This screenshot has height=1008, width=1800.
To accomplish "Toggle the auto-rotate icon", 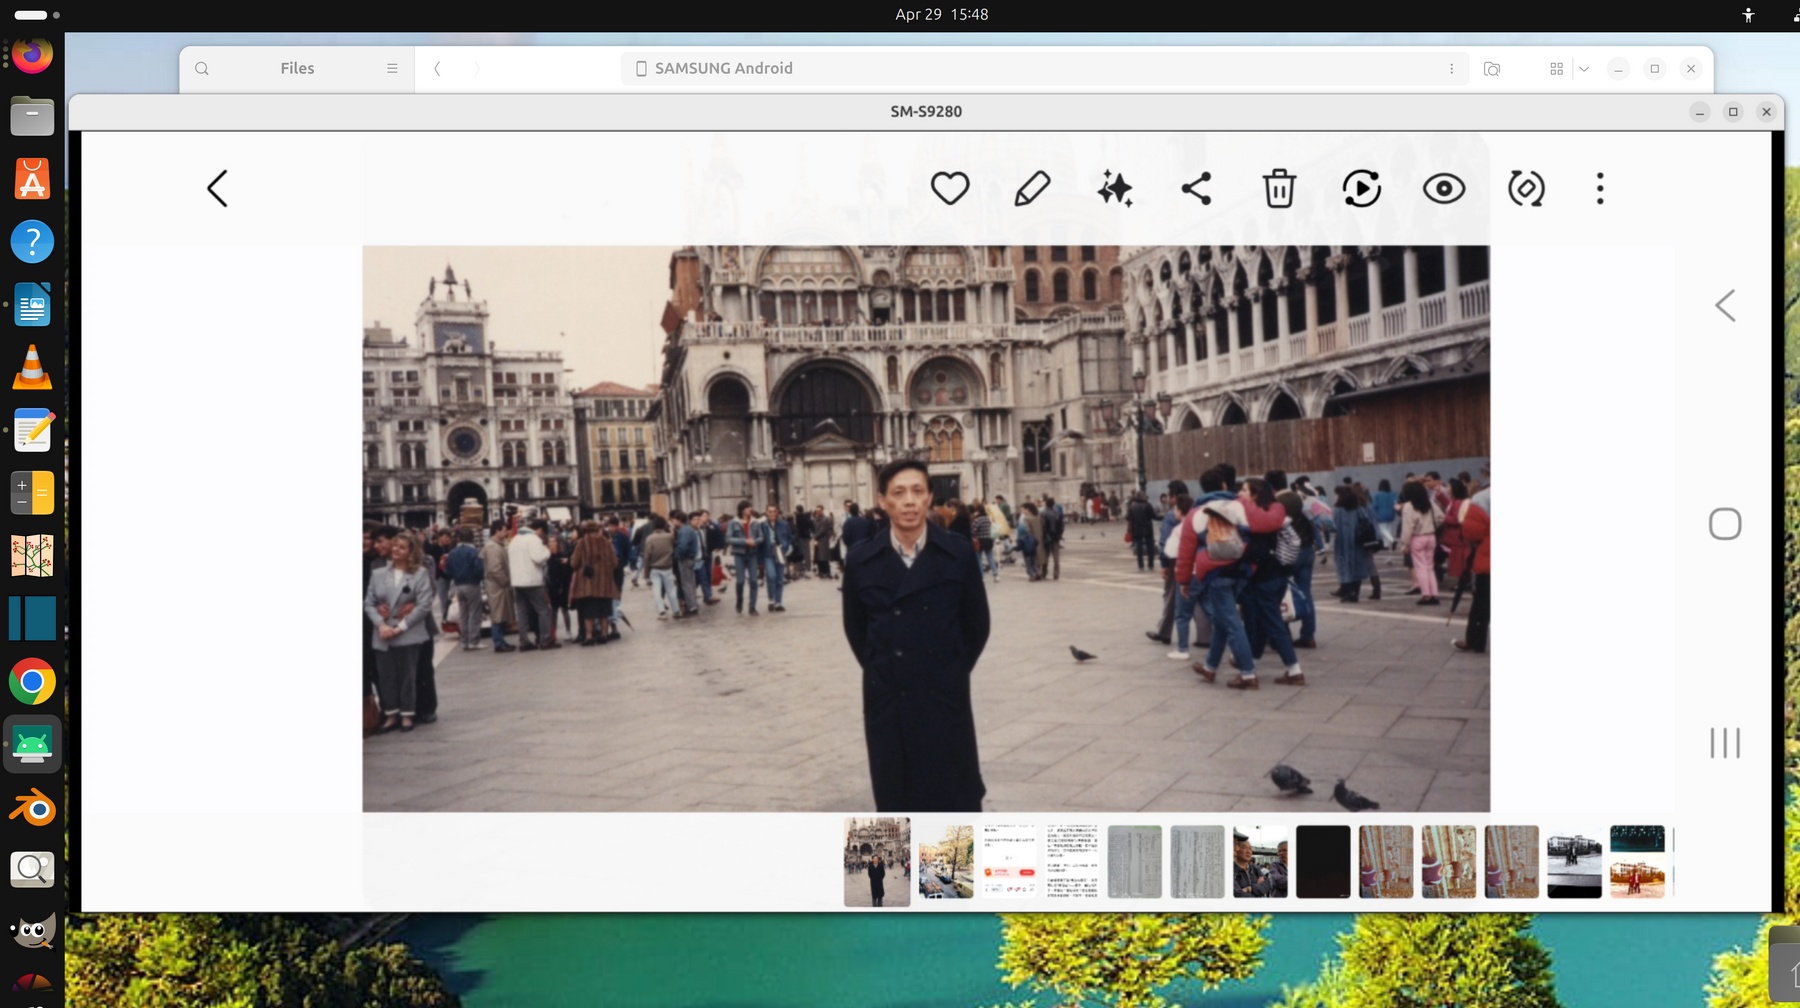I will (x=1526, y=188).
